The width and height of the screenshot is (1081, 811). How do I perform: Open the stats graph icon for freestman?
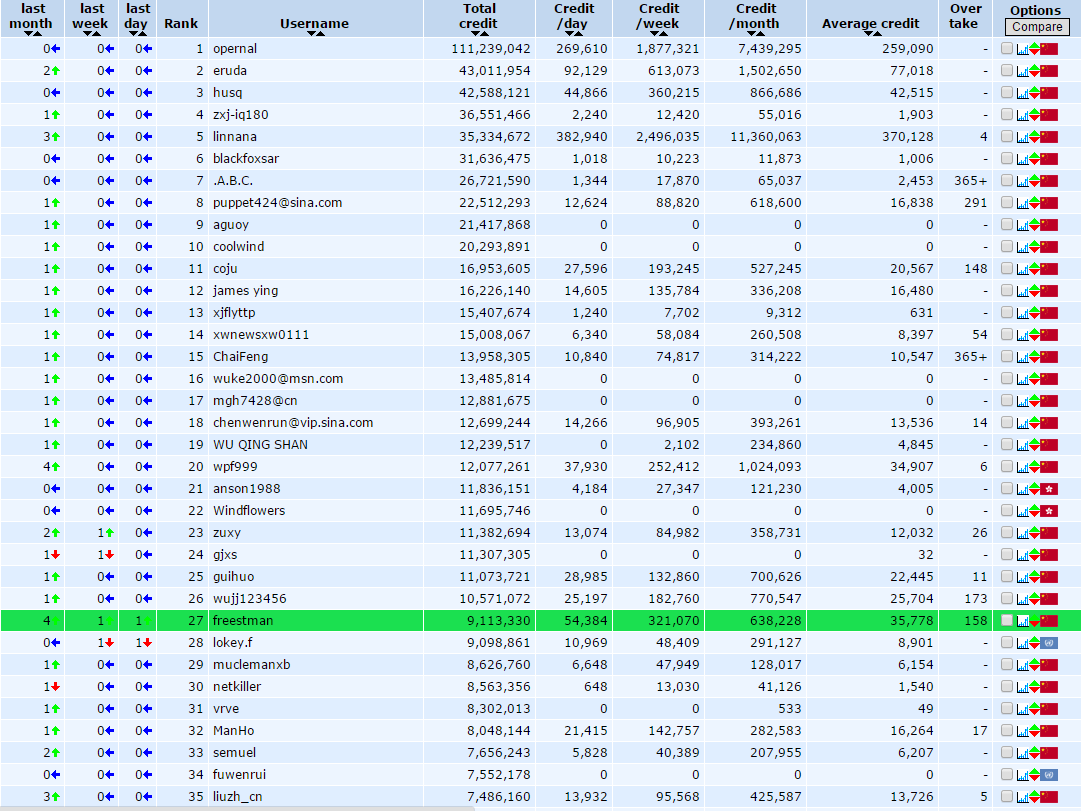[1022, 621]
